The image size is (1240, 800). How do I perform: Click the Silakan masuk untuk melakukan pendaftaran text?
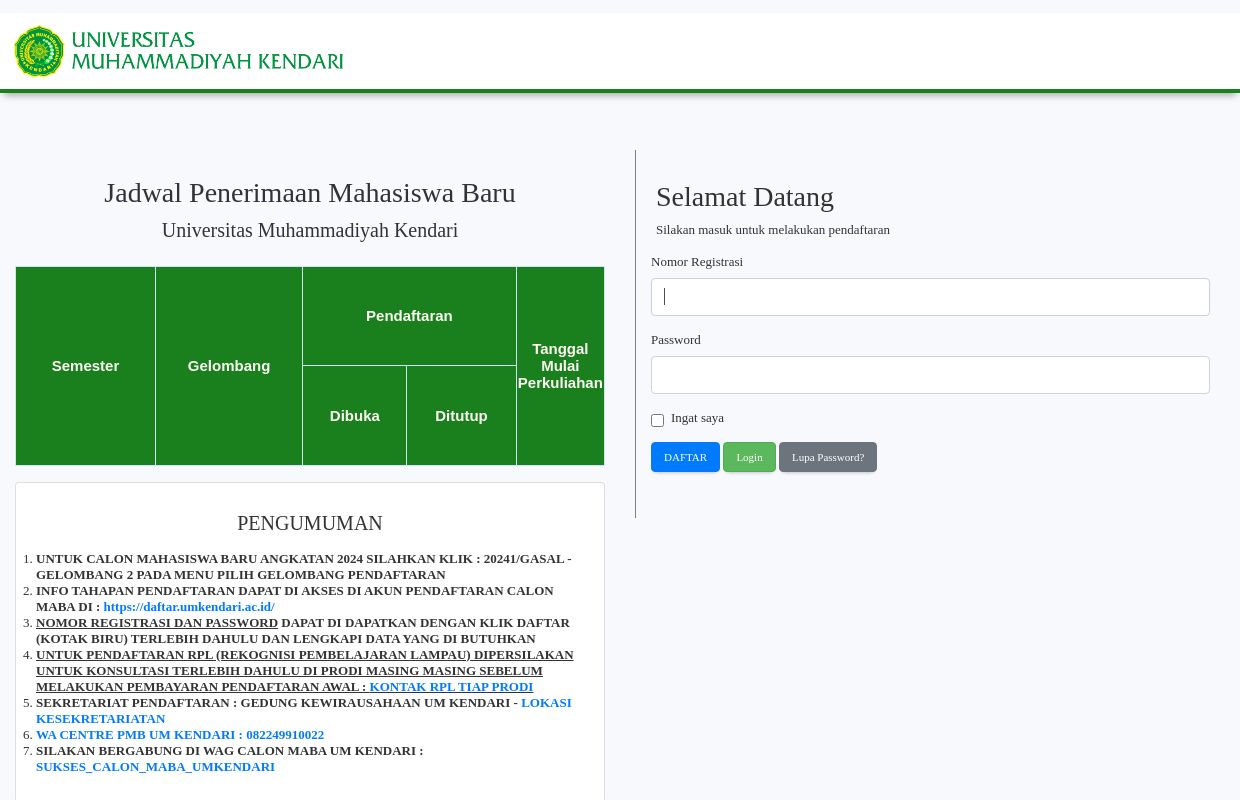(x=773, y=230)
